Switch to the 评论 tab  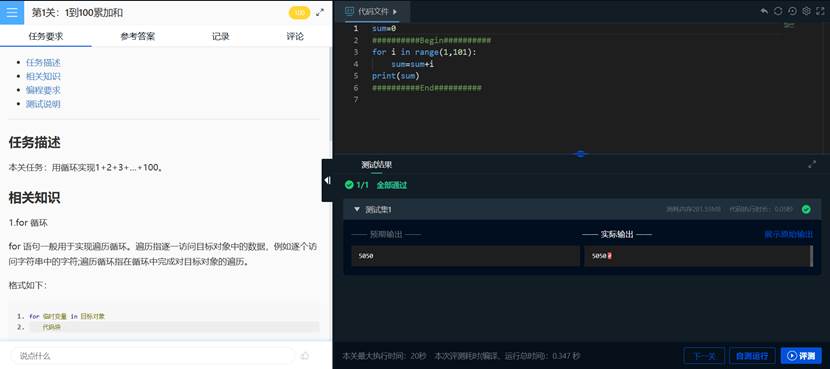pyautogui.click(x=295, y=36)
